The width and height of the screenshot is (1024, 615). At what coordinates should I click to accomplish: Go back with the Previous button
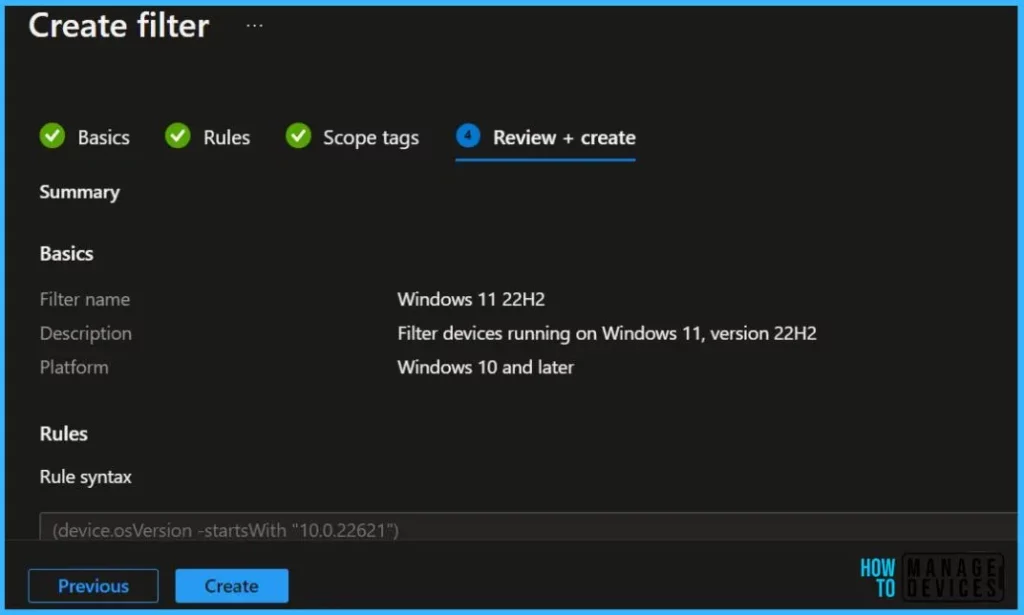93,586
